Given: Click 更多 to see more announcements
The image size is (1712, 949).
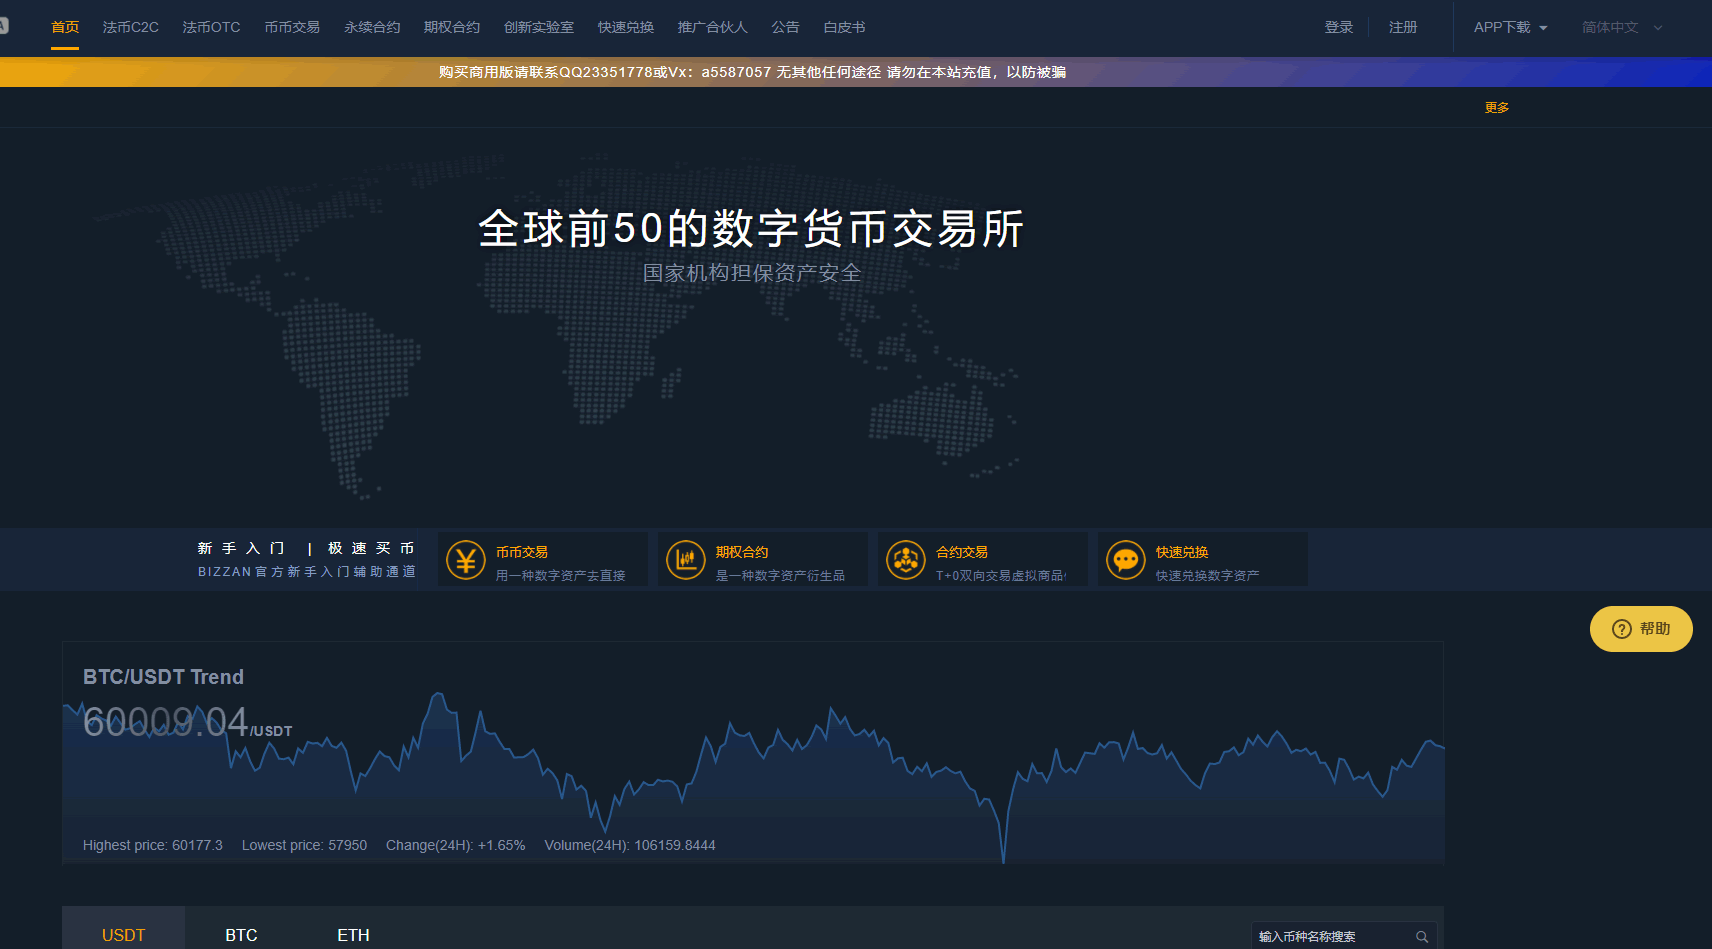Looking at the screenshot, I should (x=1496, y=108).
